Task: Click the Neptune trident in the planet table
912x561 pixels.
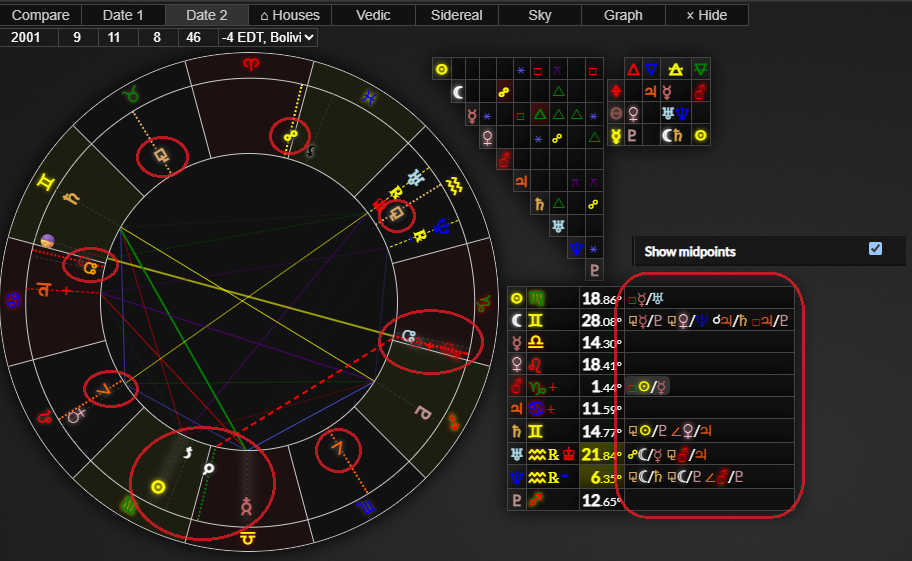Action: (517, 477)
